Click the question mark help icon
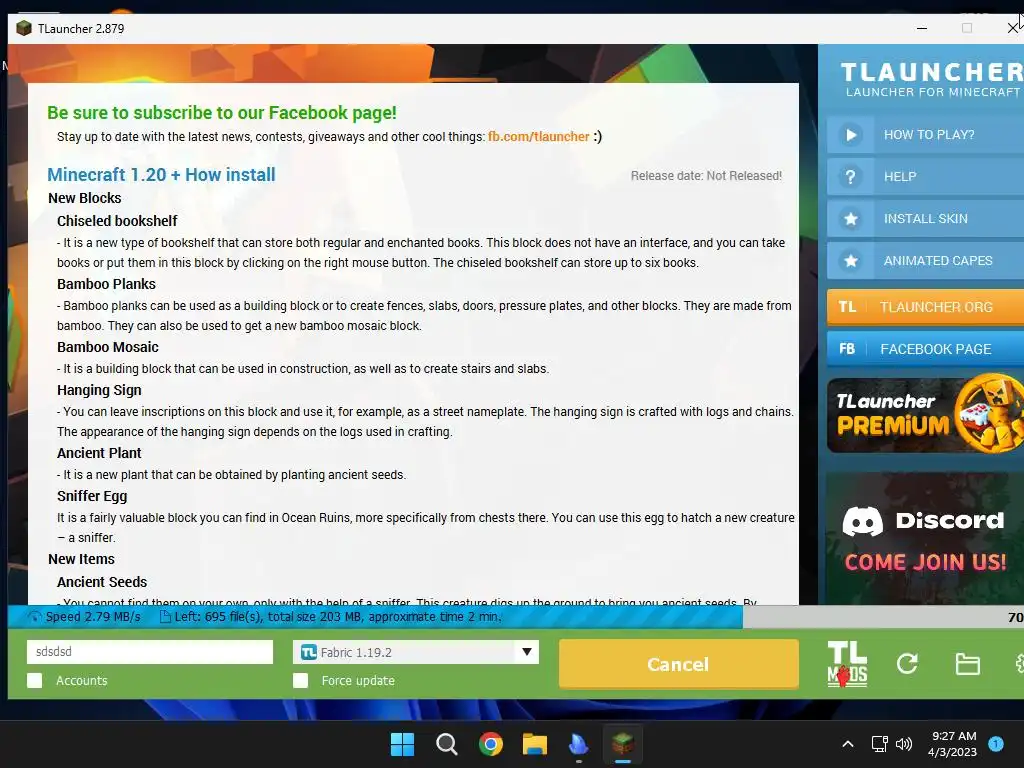The width and height of the screenshot is (1024, 768). (850, 177)
